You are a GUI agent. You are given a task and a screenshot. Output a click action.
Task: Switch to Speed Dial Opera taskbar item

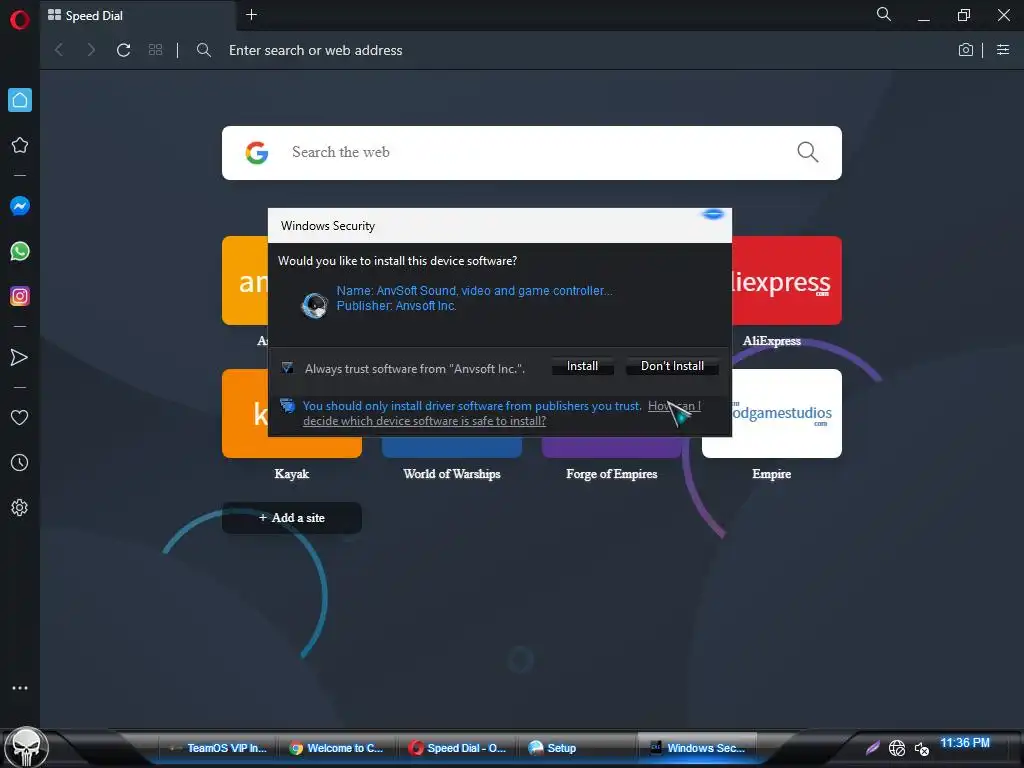(457, 748)
